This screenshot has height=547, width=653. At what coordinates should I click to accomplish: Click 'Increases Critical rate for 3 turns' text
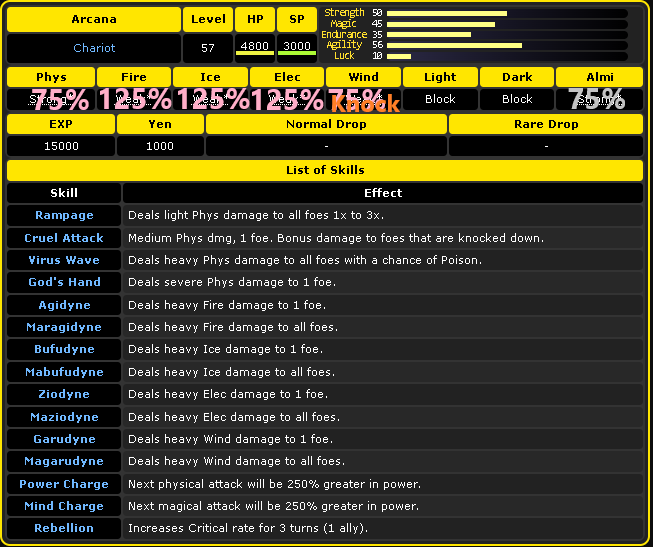coord(248,528)
